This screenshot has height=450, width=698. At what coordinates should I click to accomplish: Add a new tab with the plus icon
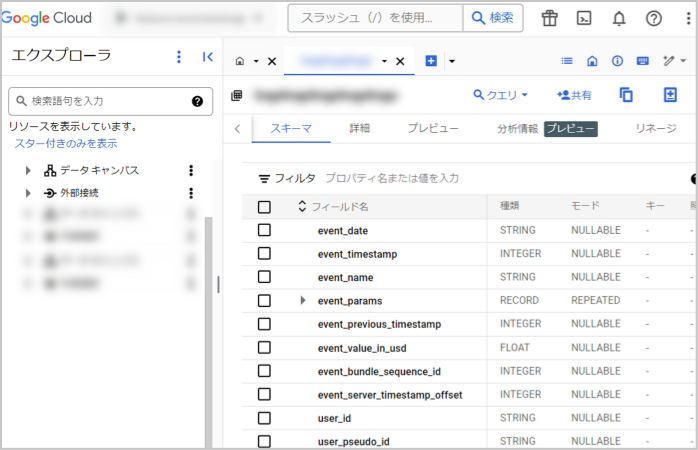coord(431,61)
